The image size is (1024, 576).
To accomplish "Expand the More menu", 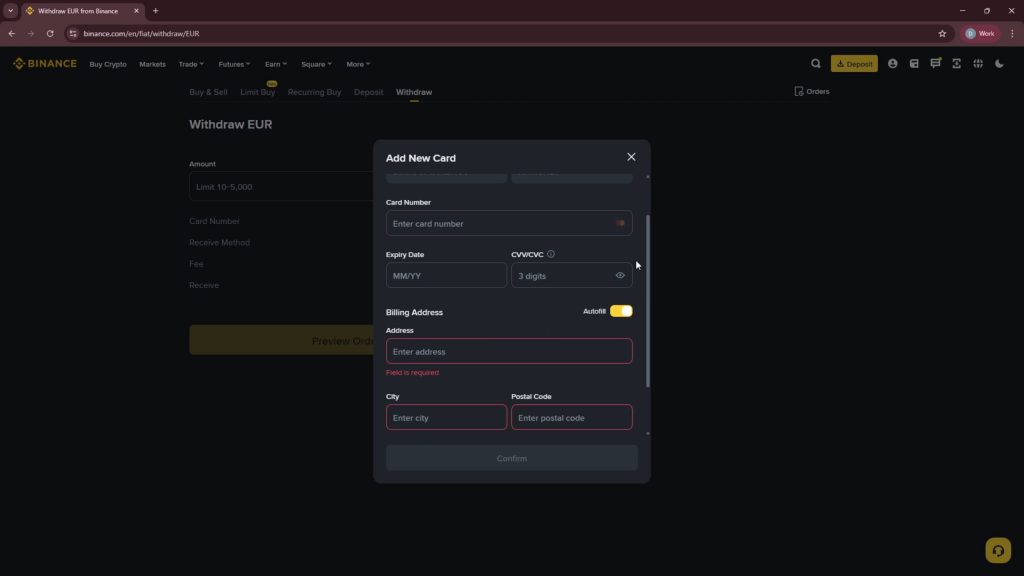I will (358, 64).
